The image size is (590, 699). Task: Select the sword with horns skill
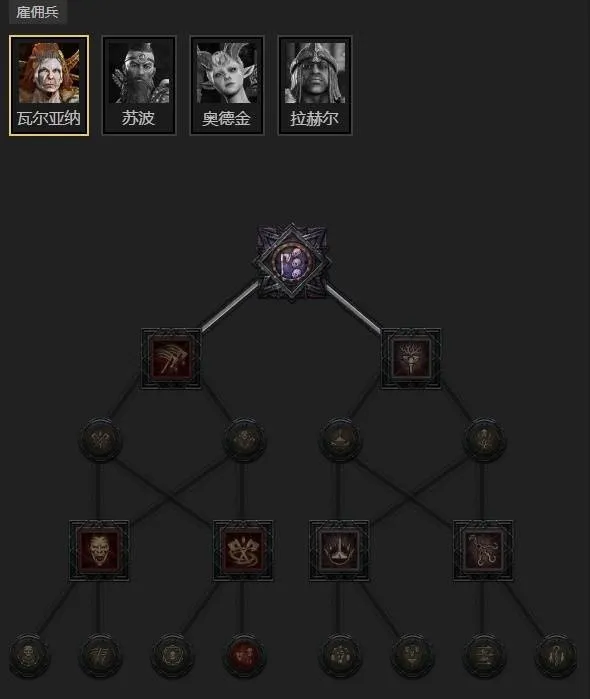(x=339, y=551)
